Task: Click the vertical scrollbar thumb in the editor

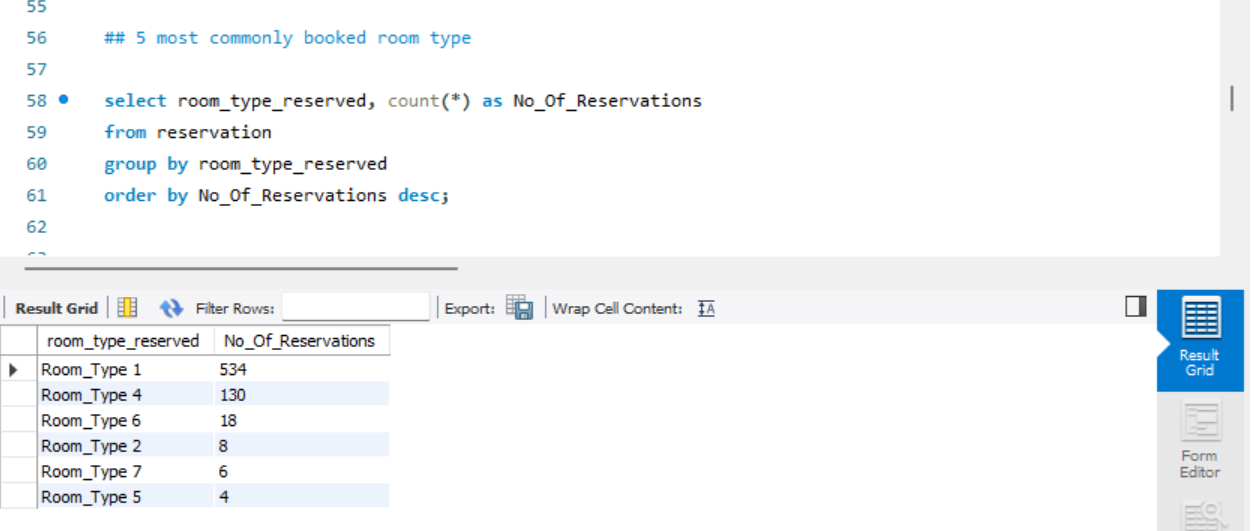Action: (1231, 99)
